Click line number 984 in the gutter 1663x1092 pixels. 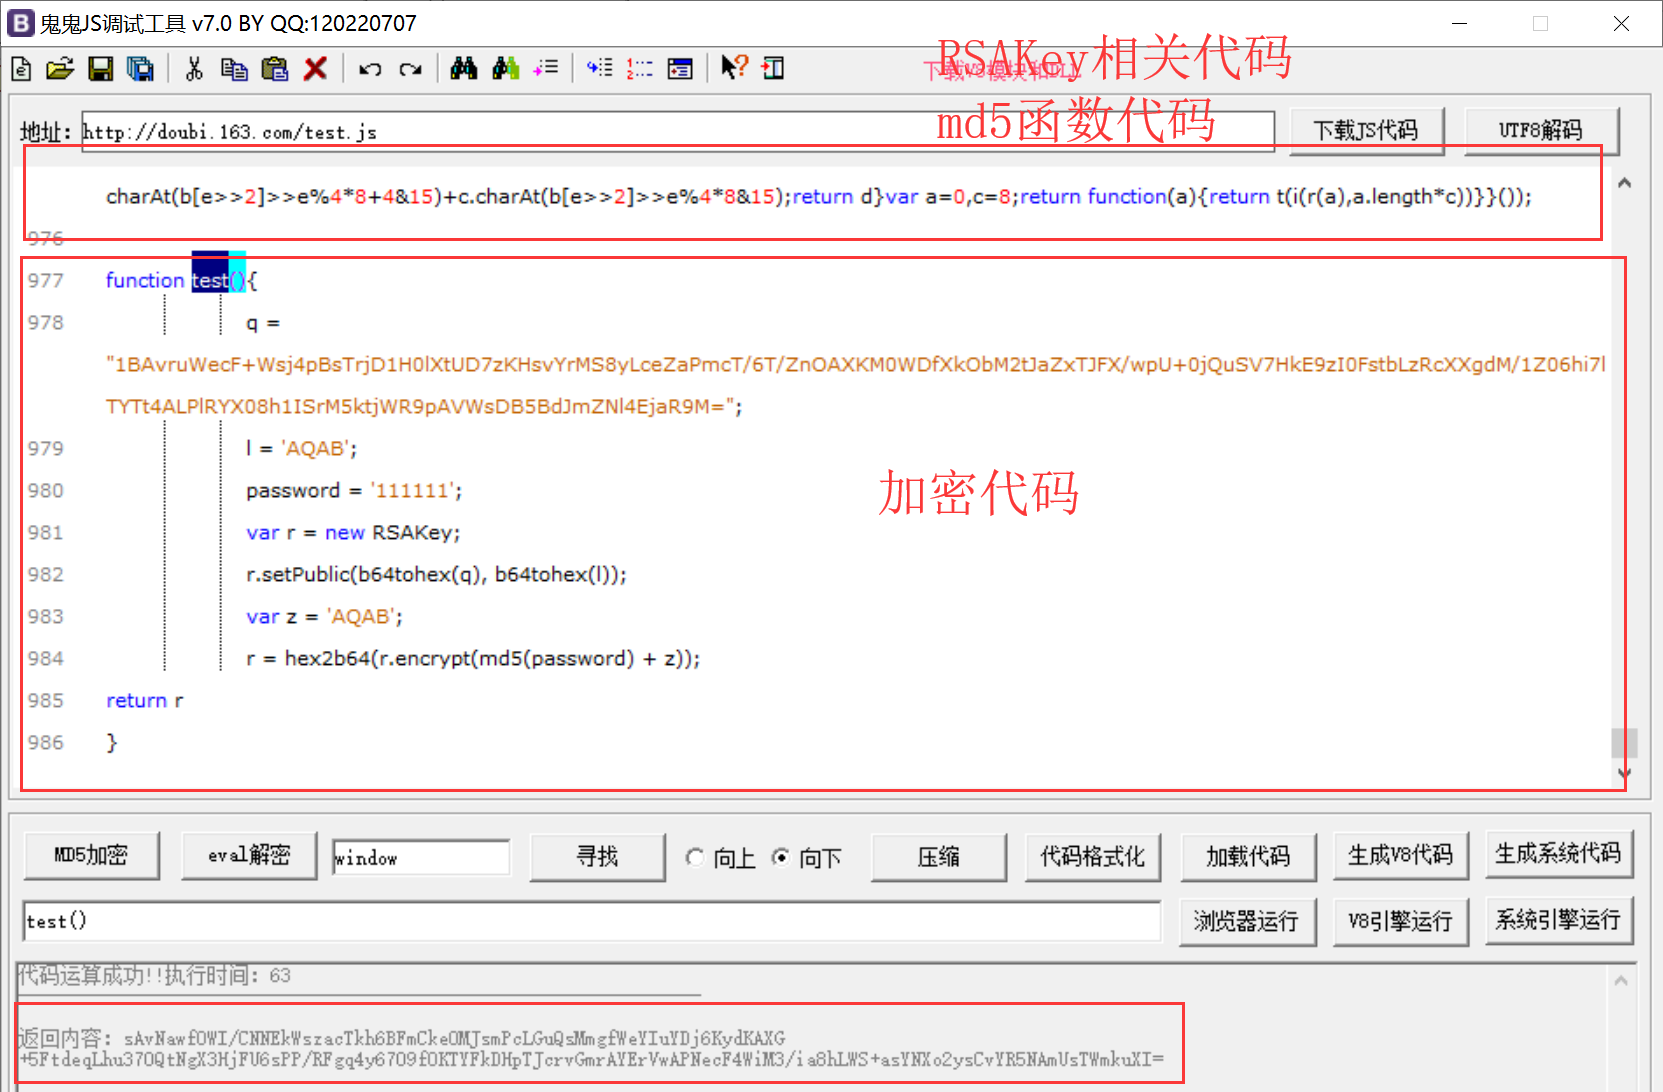point(46,659)
